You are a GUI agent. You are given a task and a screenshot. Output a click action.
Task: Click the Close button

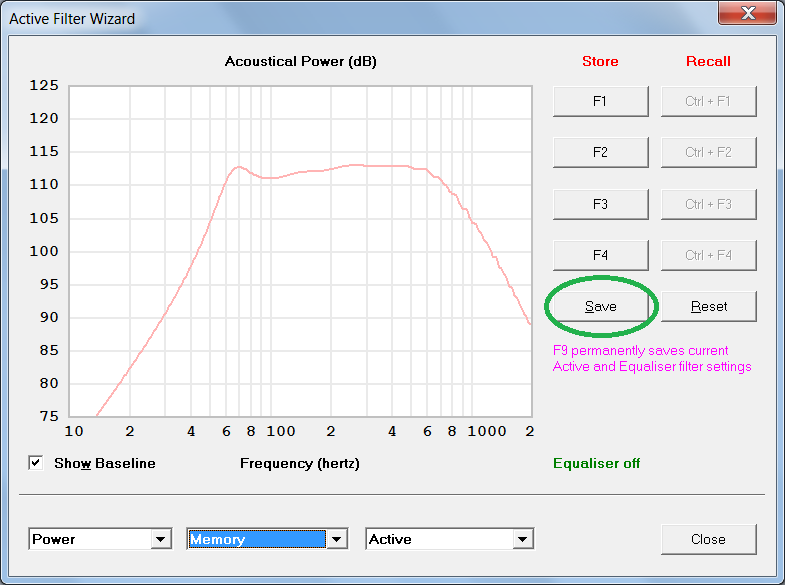click(708, 539)
